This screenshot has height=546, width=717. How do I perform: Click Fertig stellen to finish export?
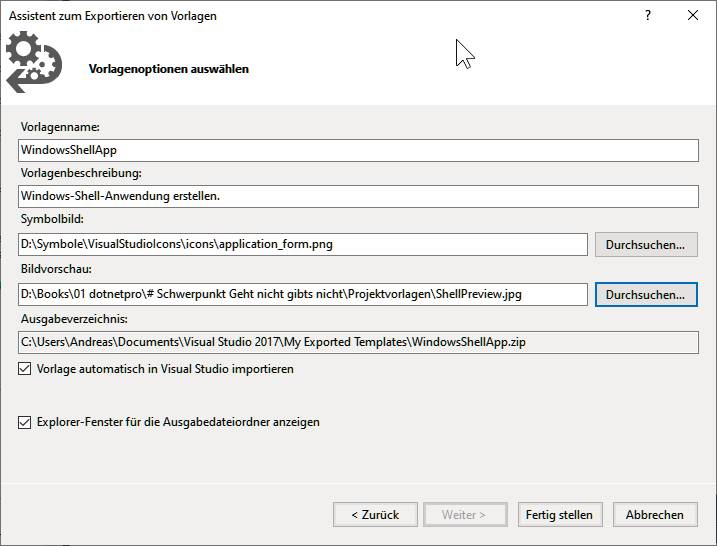[560, 514]
